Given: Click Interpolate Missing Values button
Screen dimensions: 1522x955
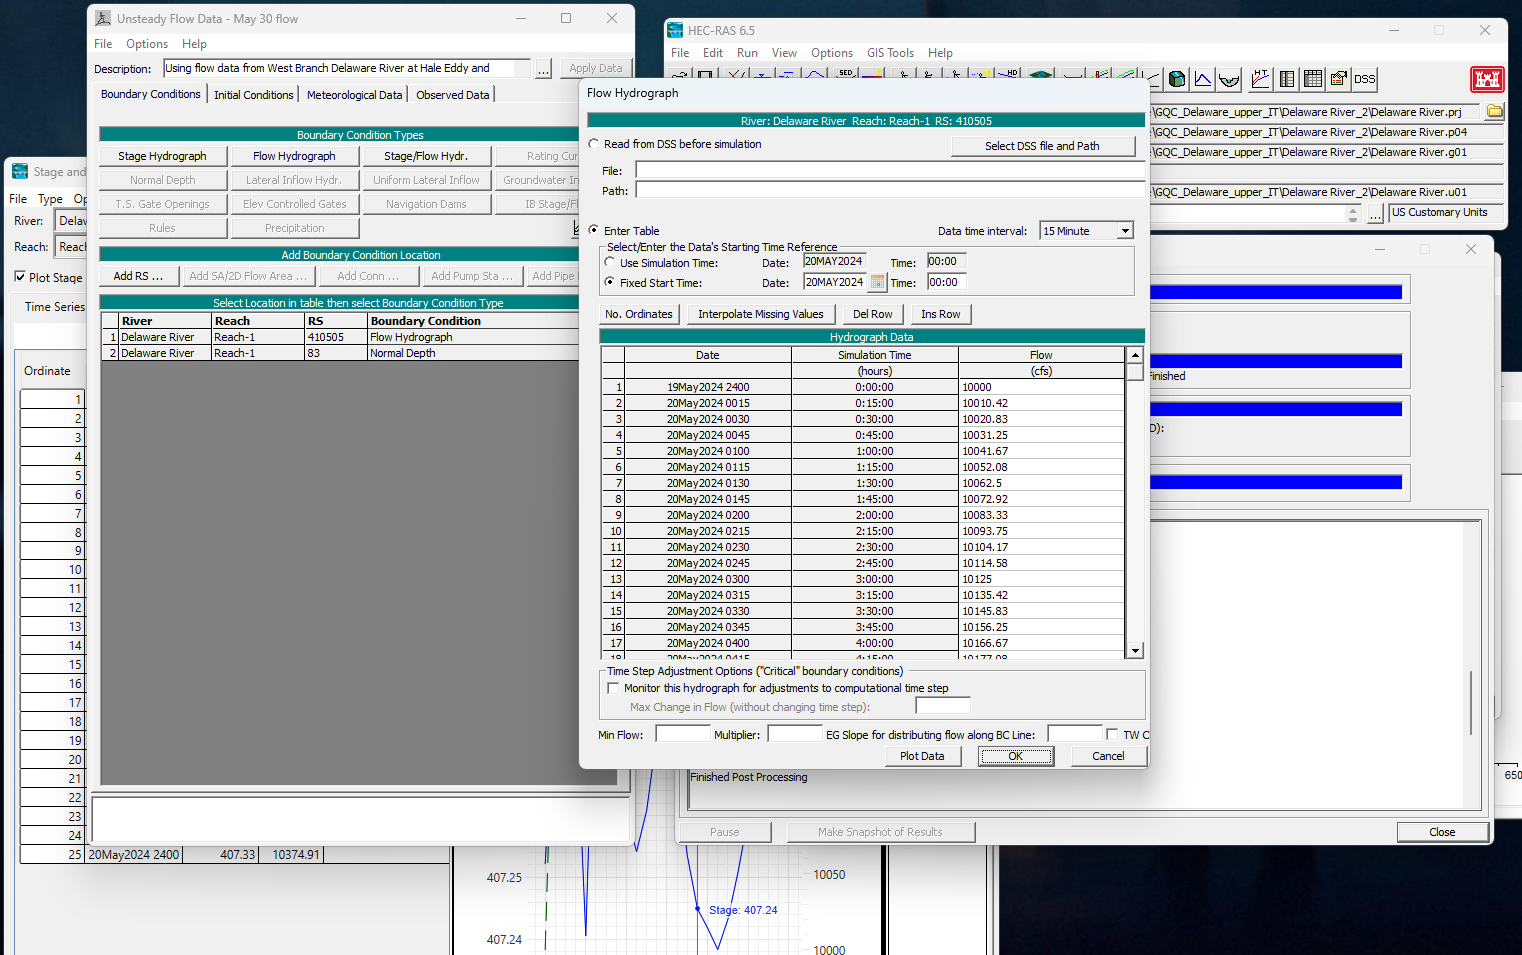Looking at the screenshot, I should tap(761, 314).
